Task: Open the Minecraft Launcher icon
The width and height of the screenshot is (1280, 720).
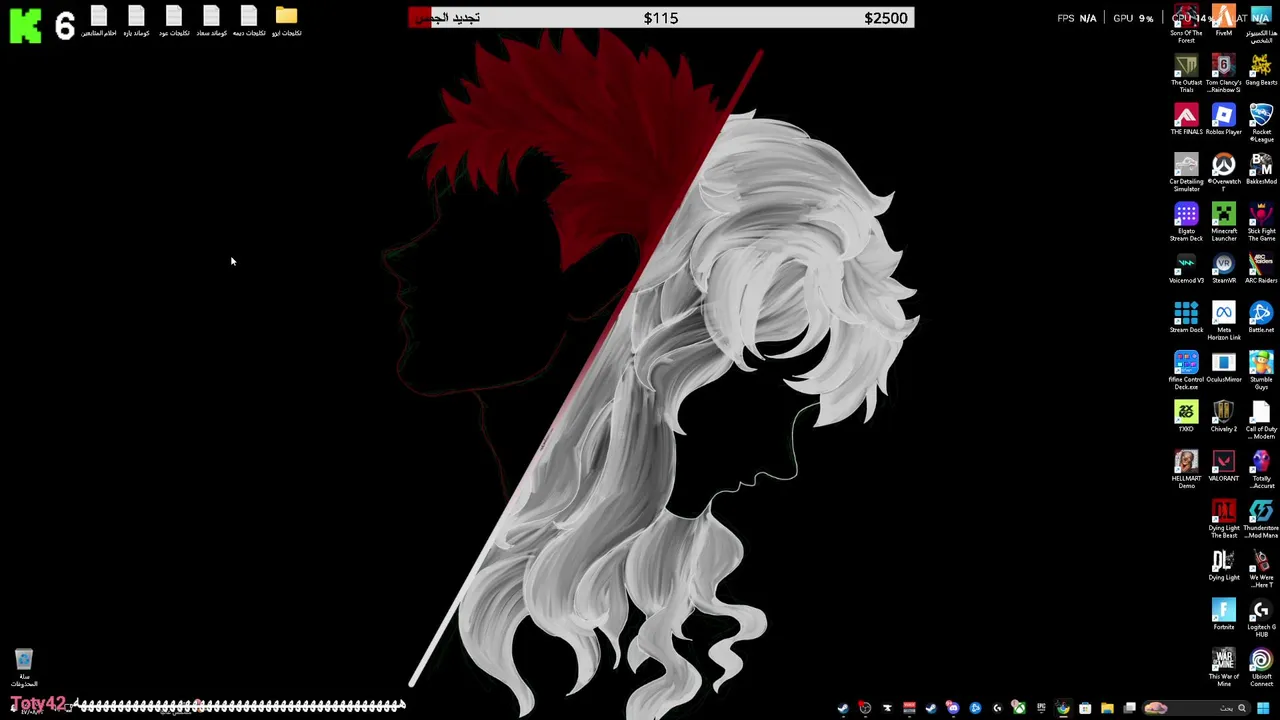Action: pos(1223,222)
